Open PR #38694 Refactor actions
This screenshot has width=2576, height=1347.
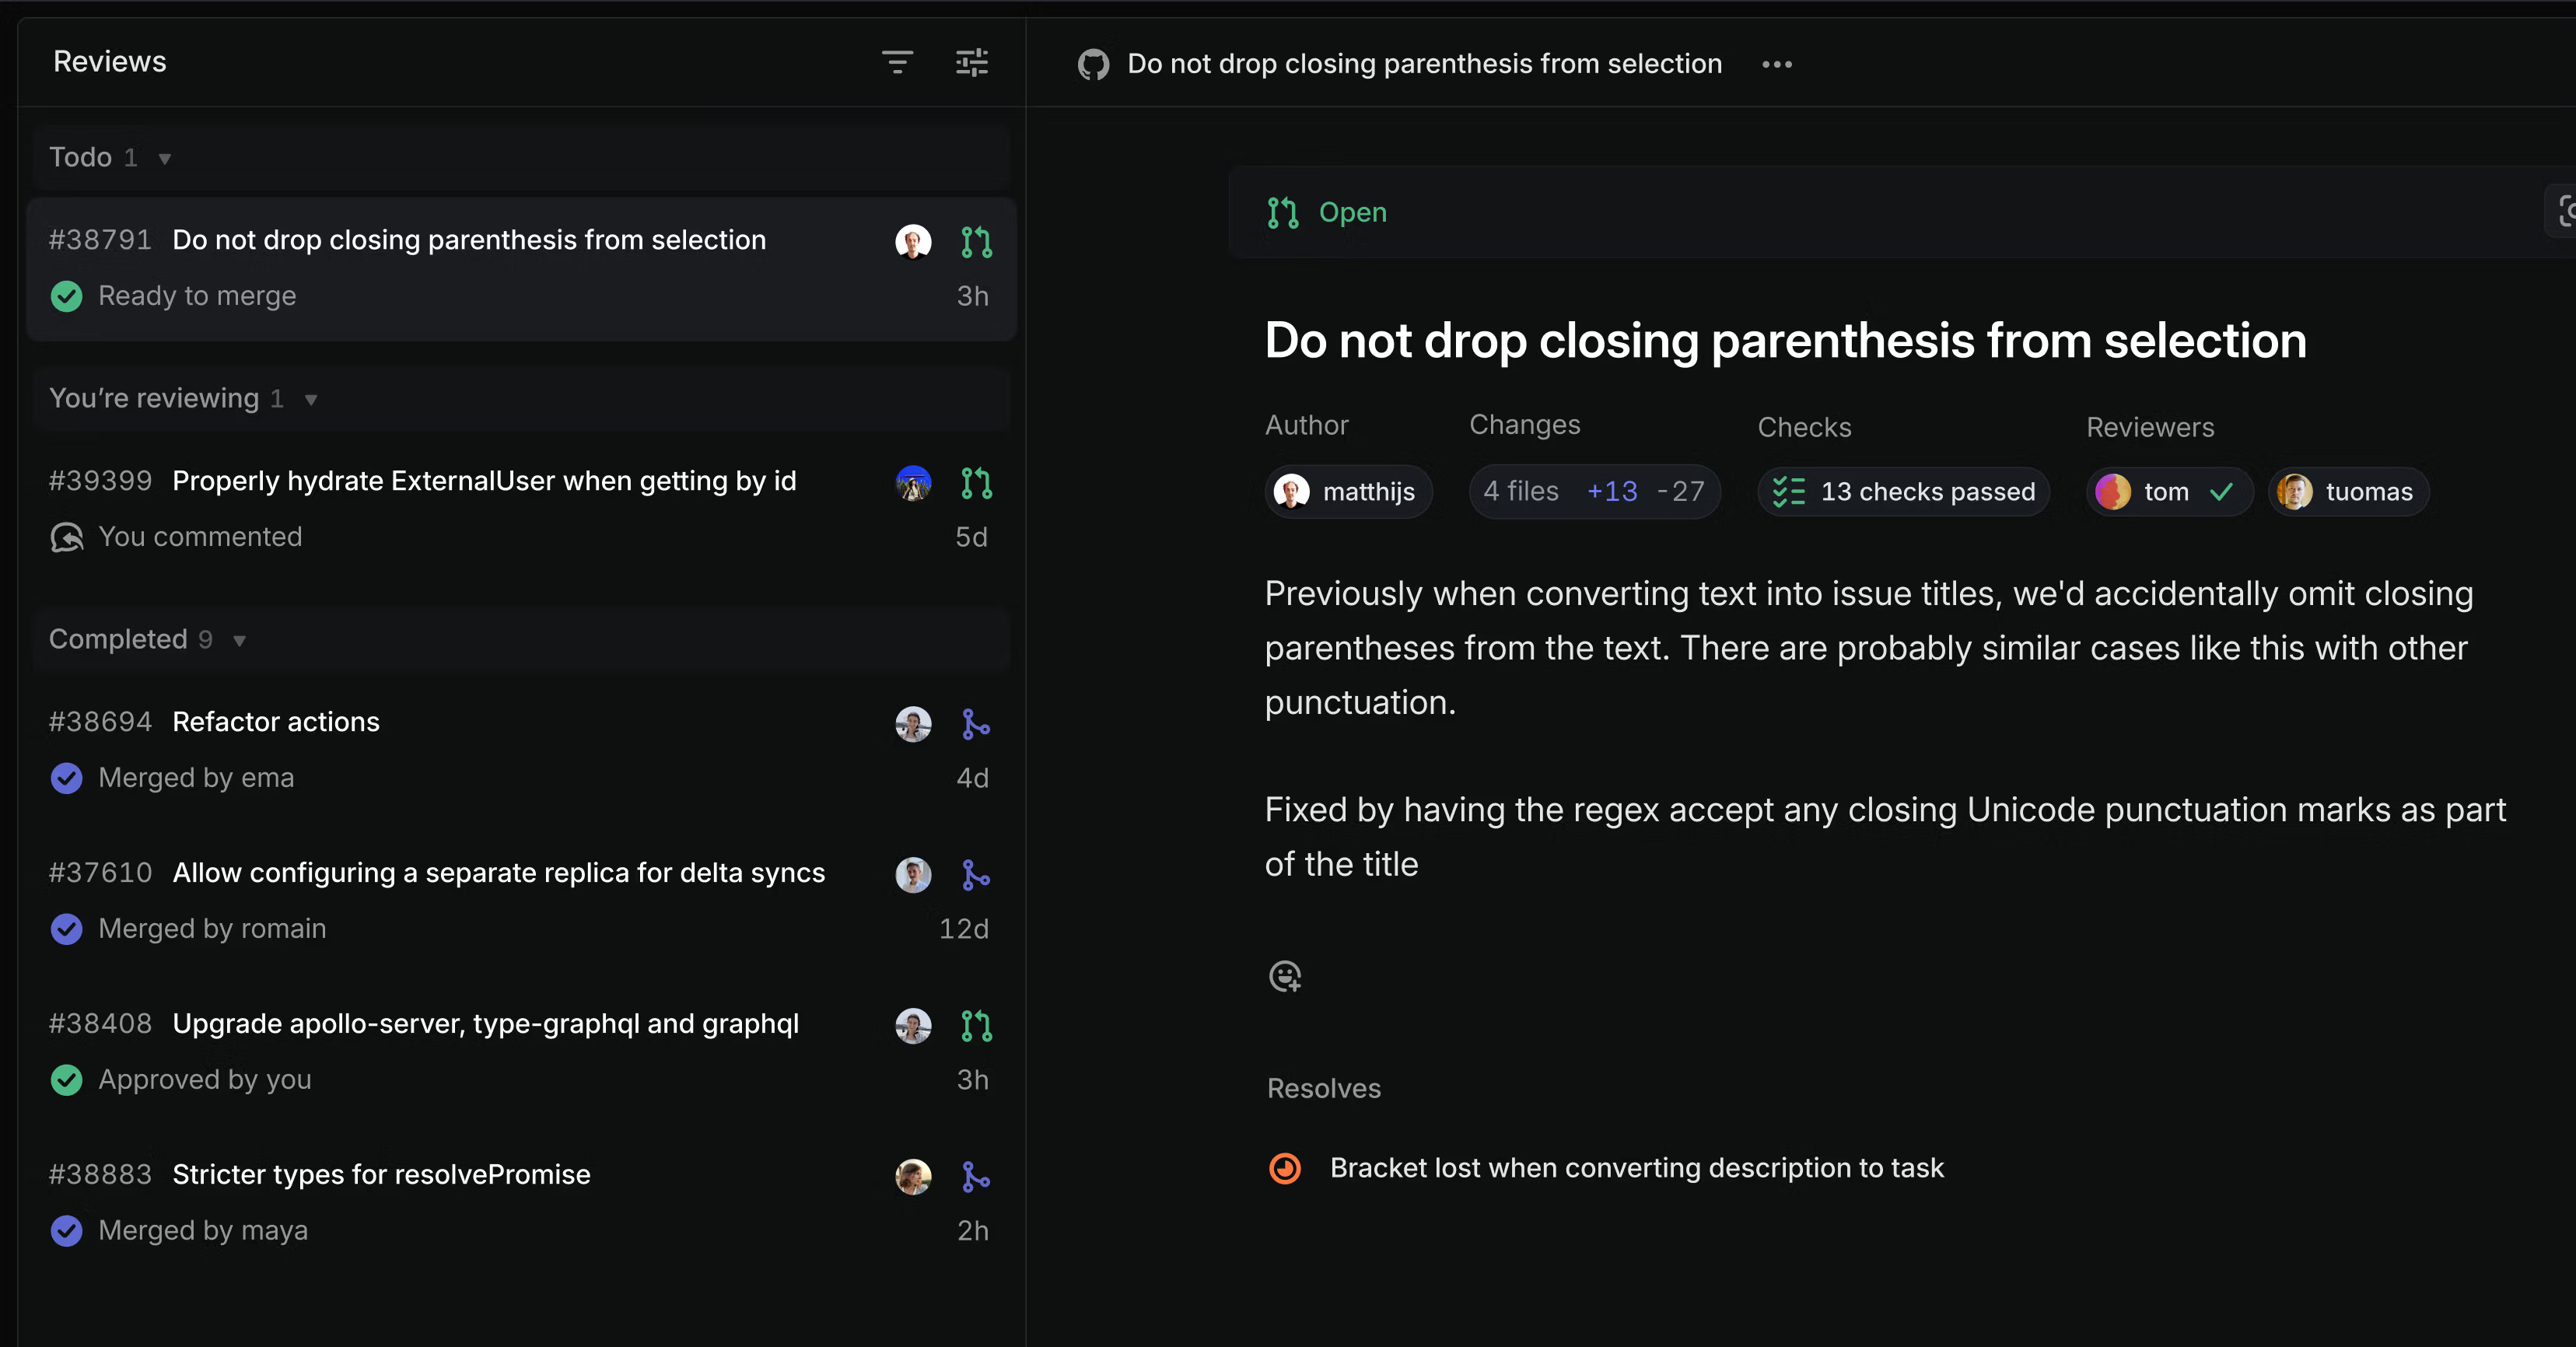tap(522, 751)
